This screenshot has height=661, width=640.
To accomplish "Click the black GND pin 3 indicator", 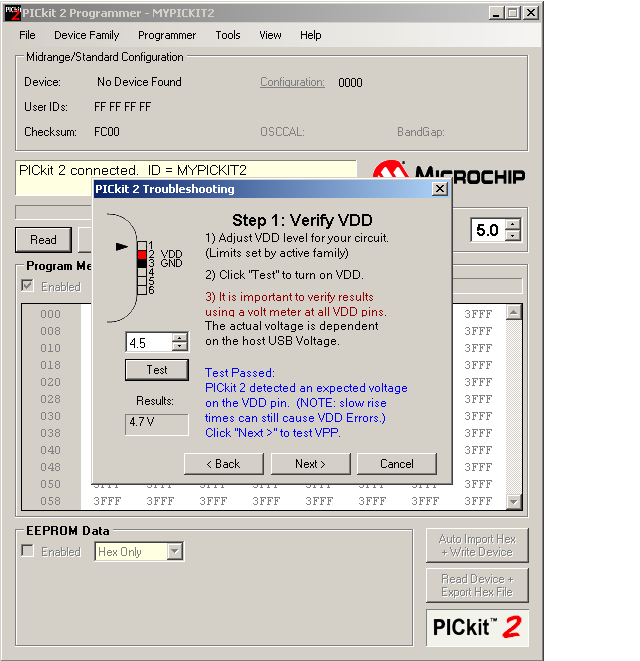I will click(x=142, y=263).
